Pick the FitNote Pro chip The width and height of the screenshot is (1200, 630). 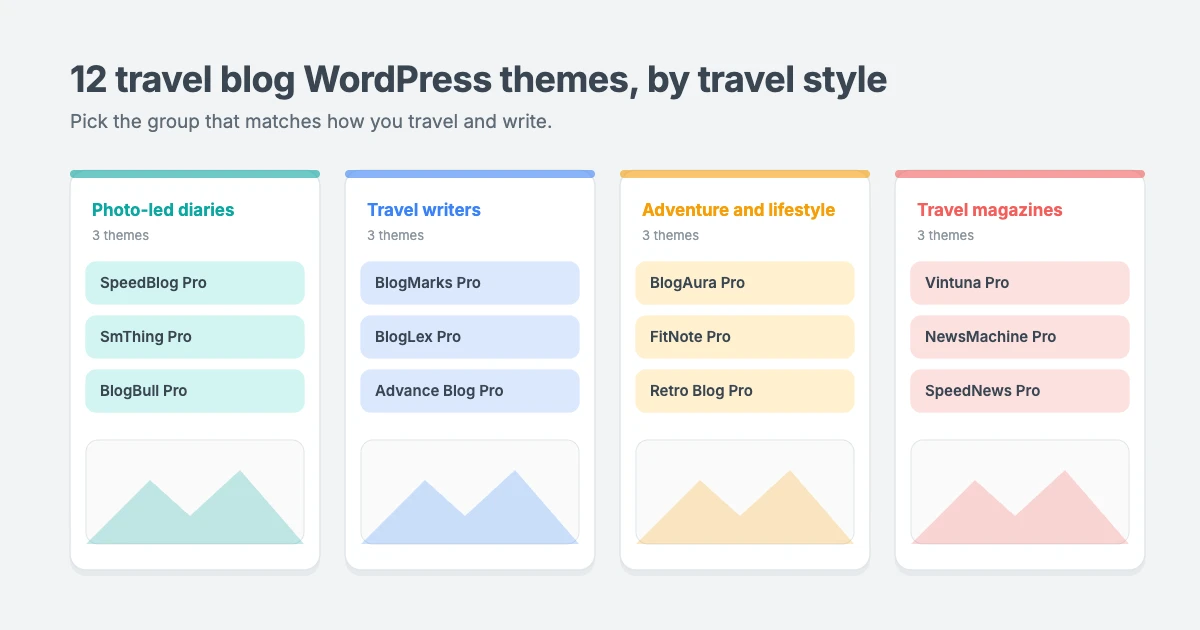[745, 337]
